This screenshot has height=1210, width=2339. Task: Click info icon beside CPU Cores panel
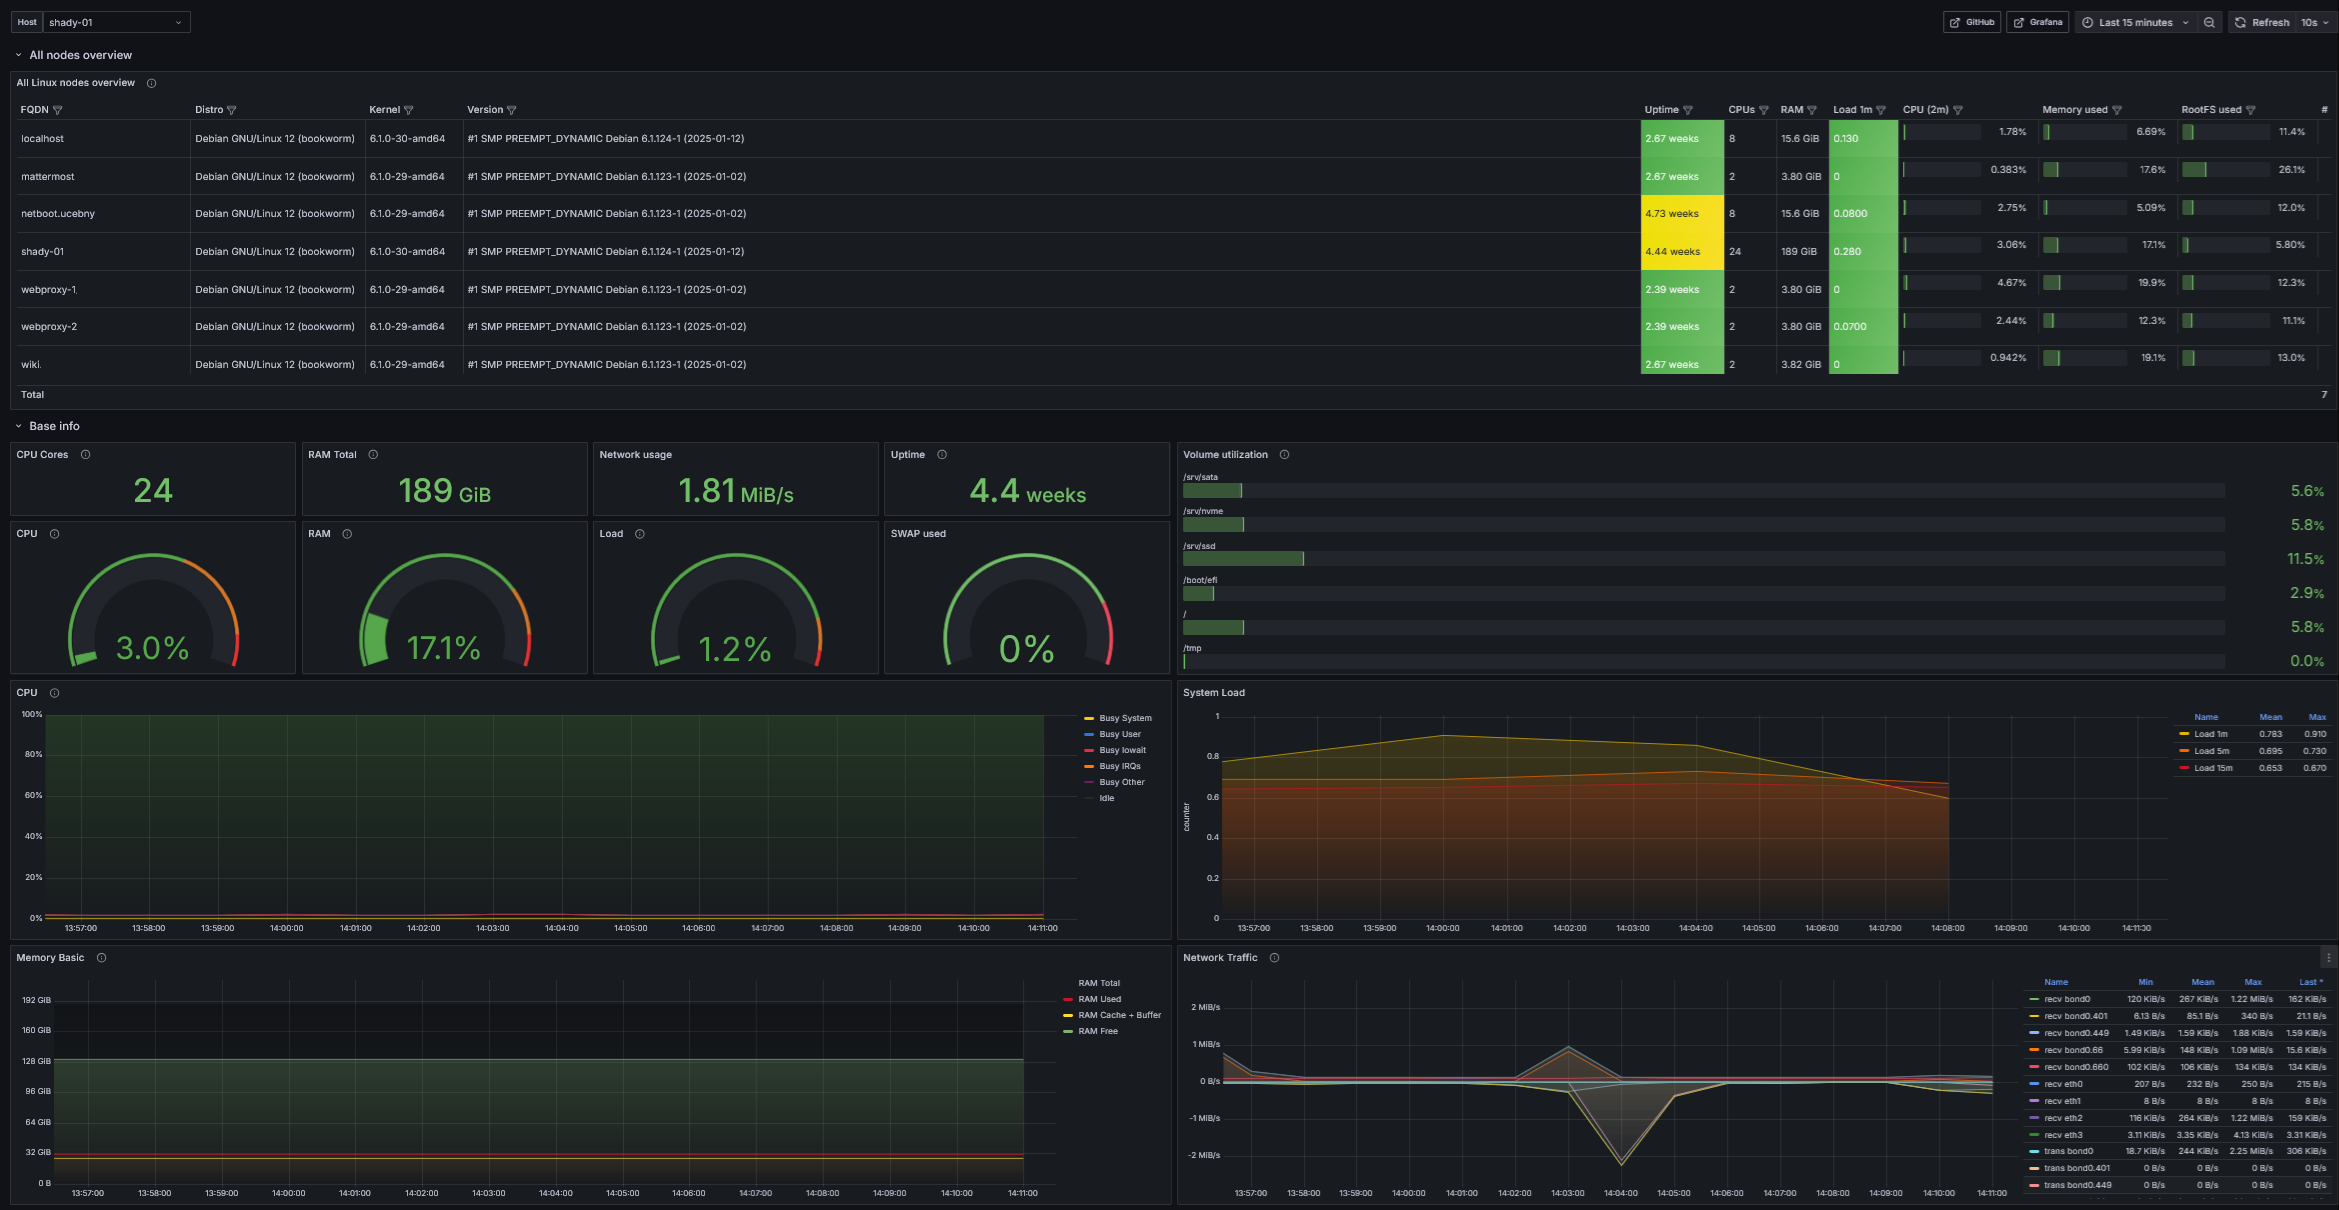(86, 455)
